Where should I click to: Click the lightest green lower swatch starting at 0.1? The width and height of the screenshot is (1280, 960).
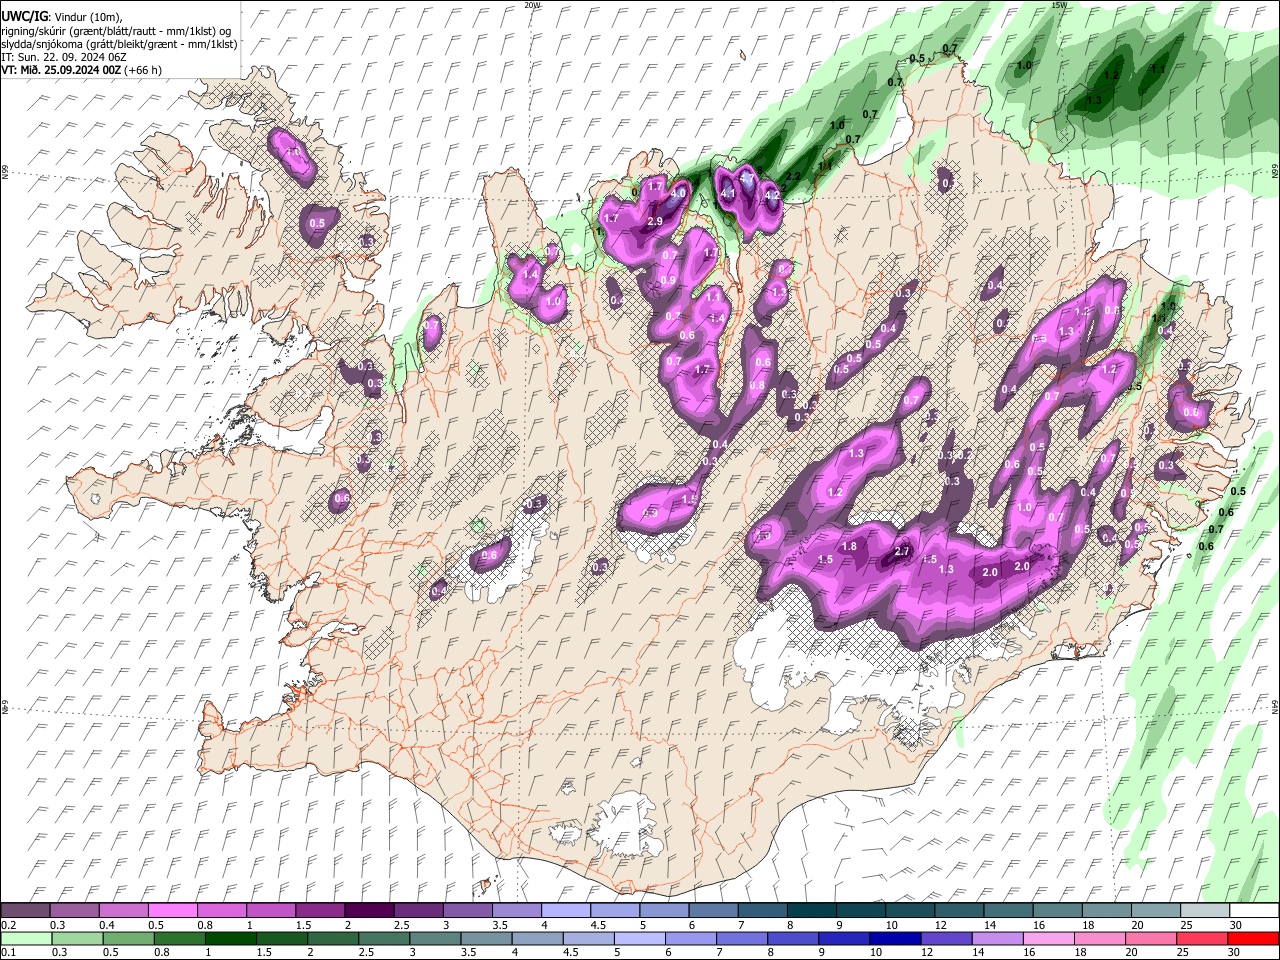point(26,939)
